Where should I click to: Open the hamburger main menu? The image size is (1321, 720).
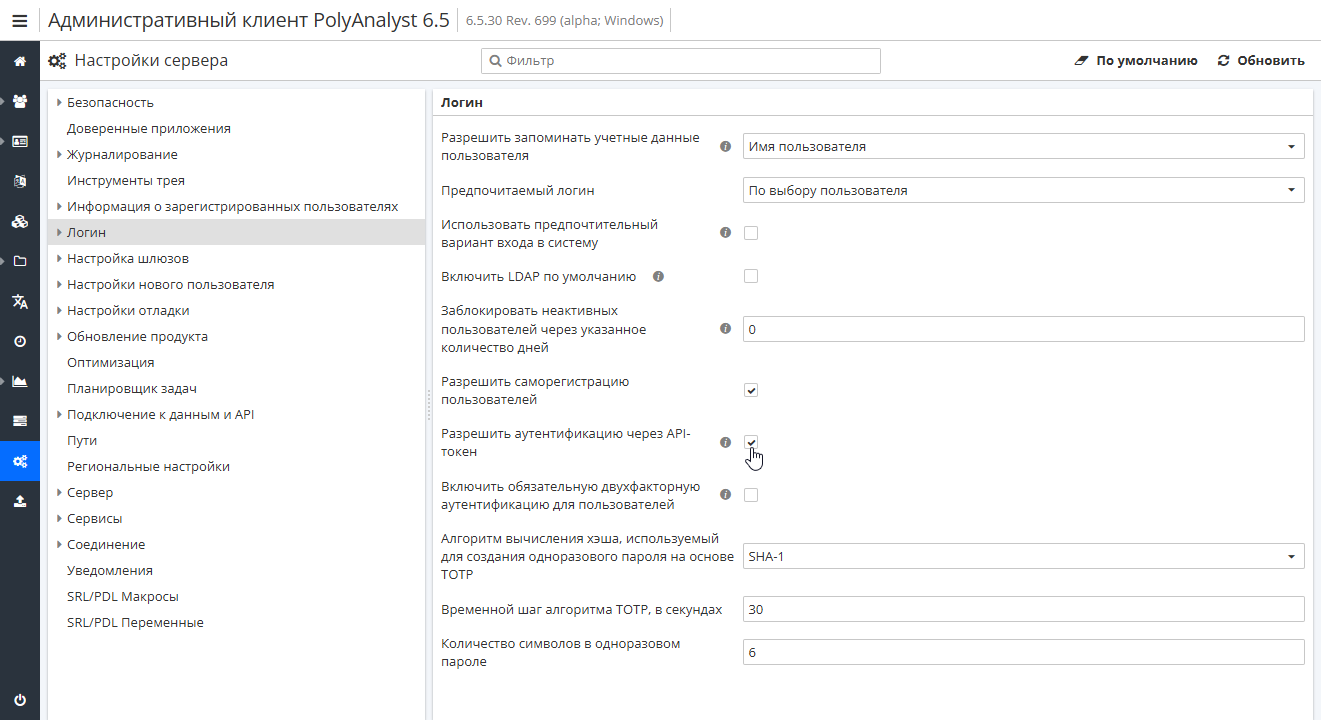coord(20,20)
